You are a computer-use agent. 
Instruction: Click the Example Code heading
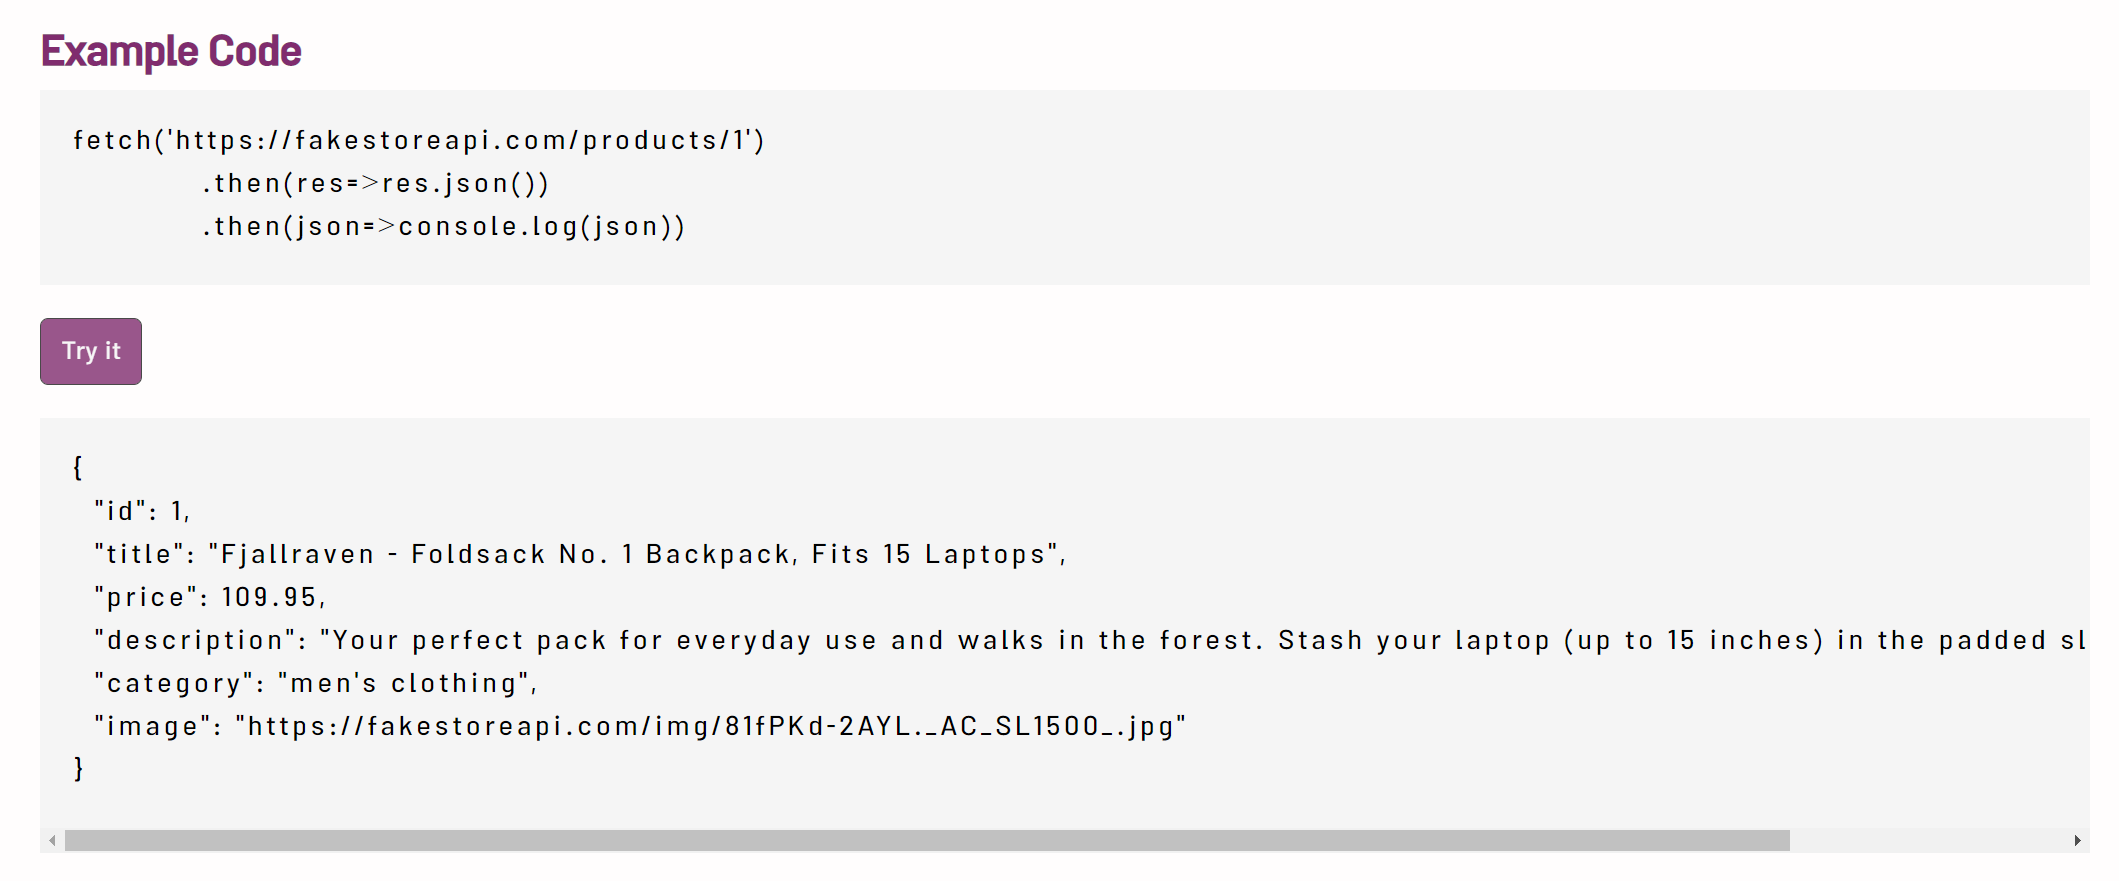click(x=171, y=51)
